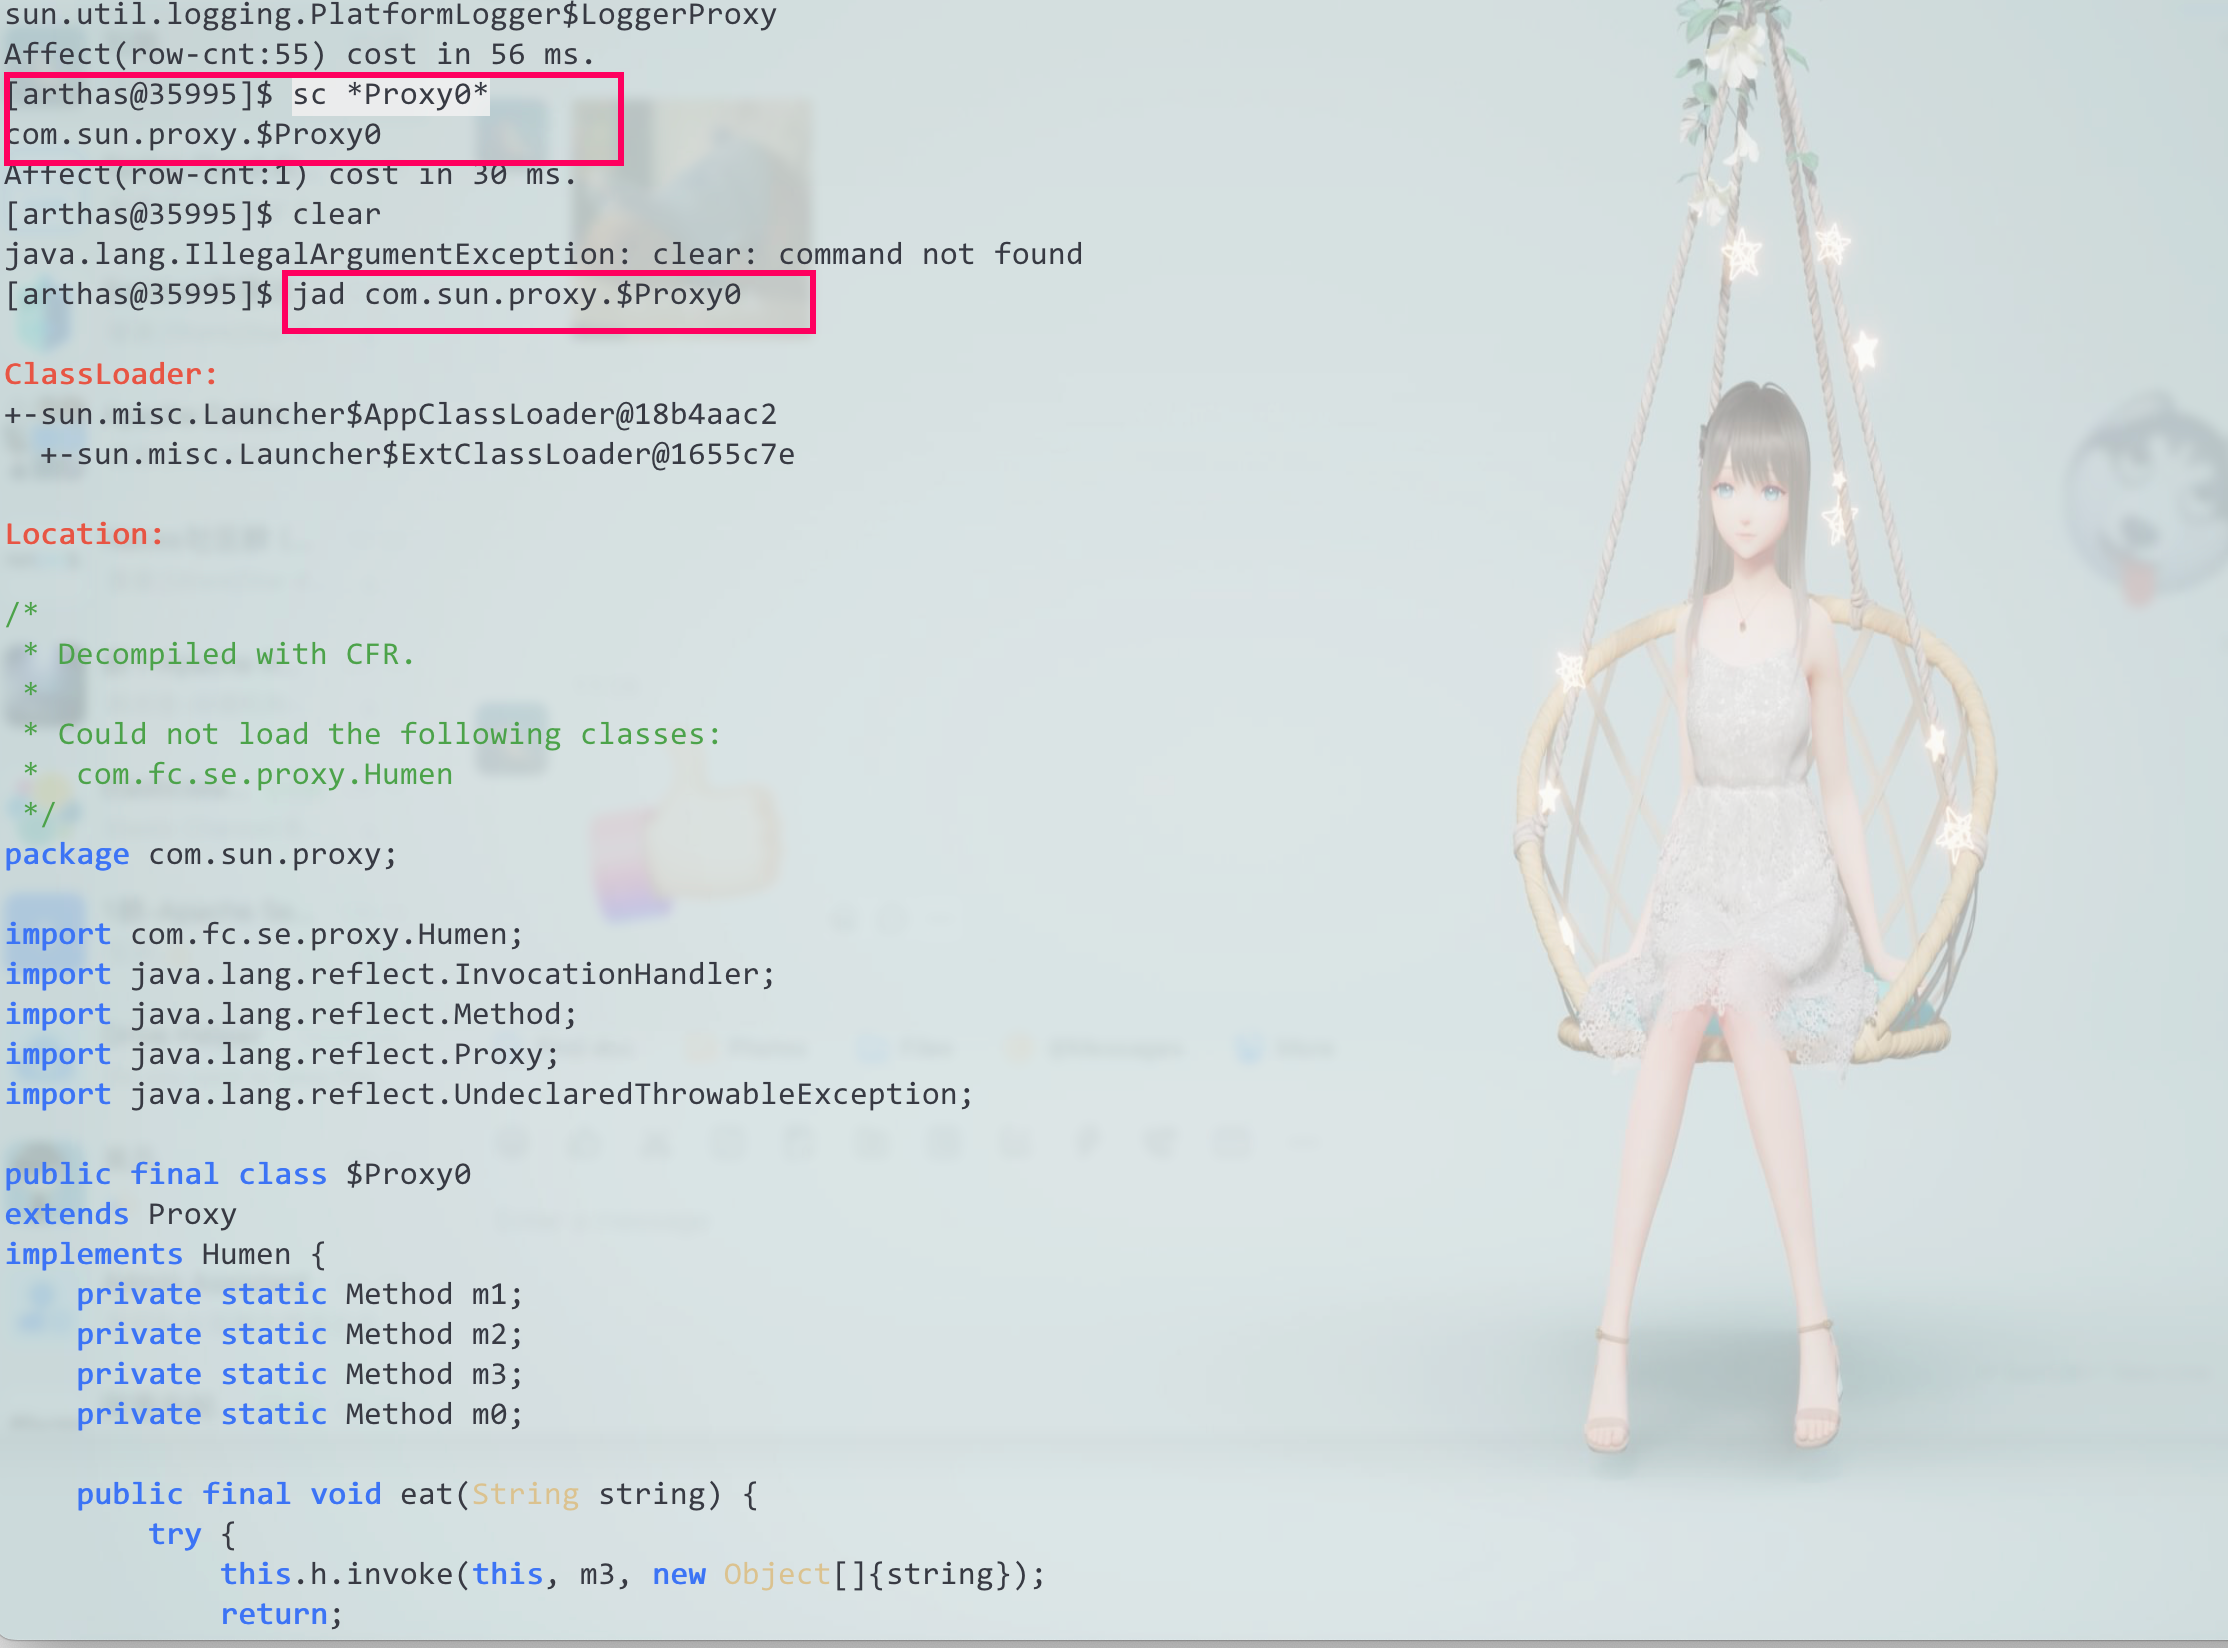Click the 'private static Method m0;' field

(x=299, y=1415)
